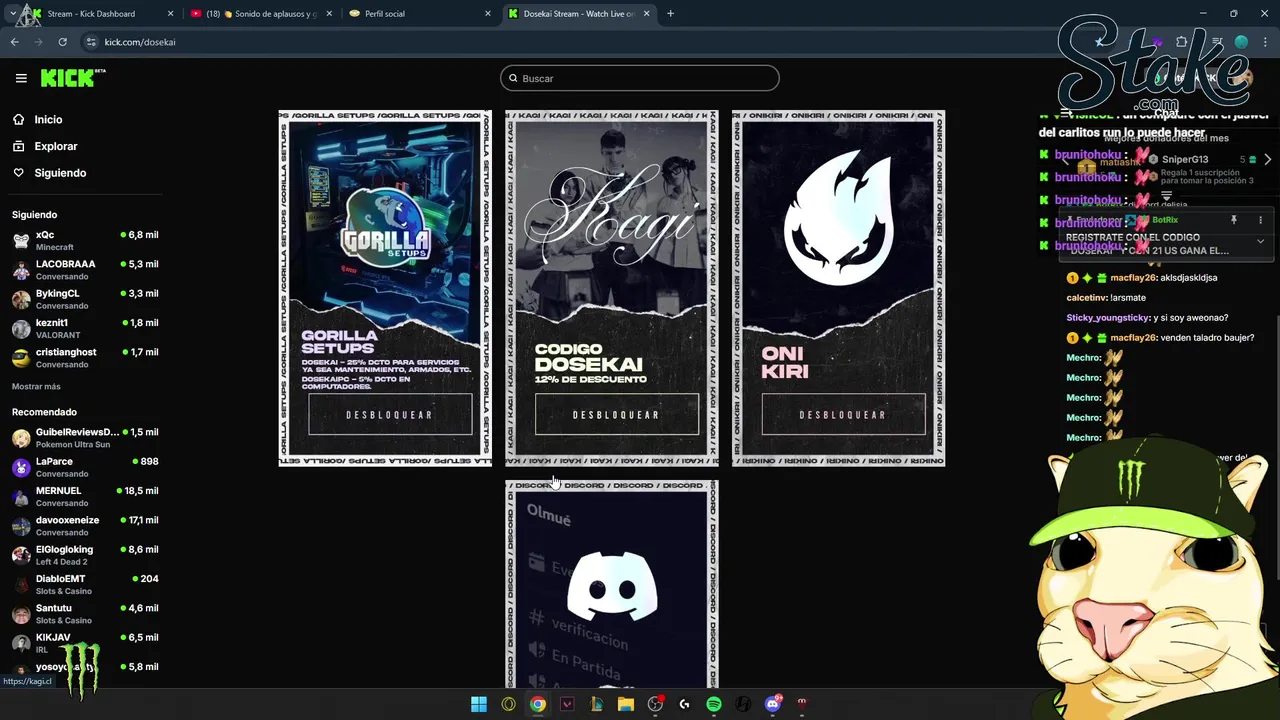The image size is (1280, 720).
Task: Open keznit1 channel
Action: (x=85, y=328)
